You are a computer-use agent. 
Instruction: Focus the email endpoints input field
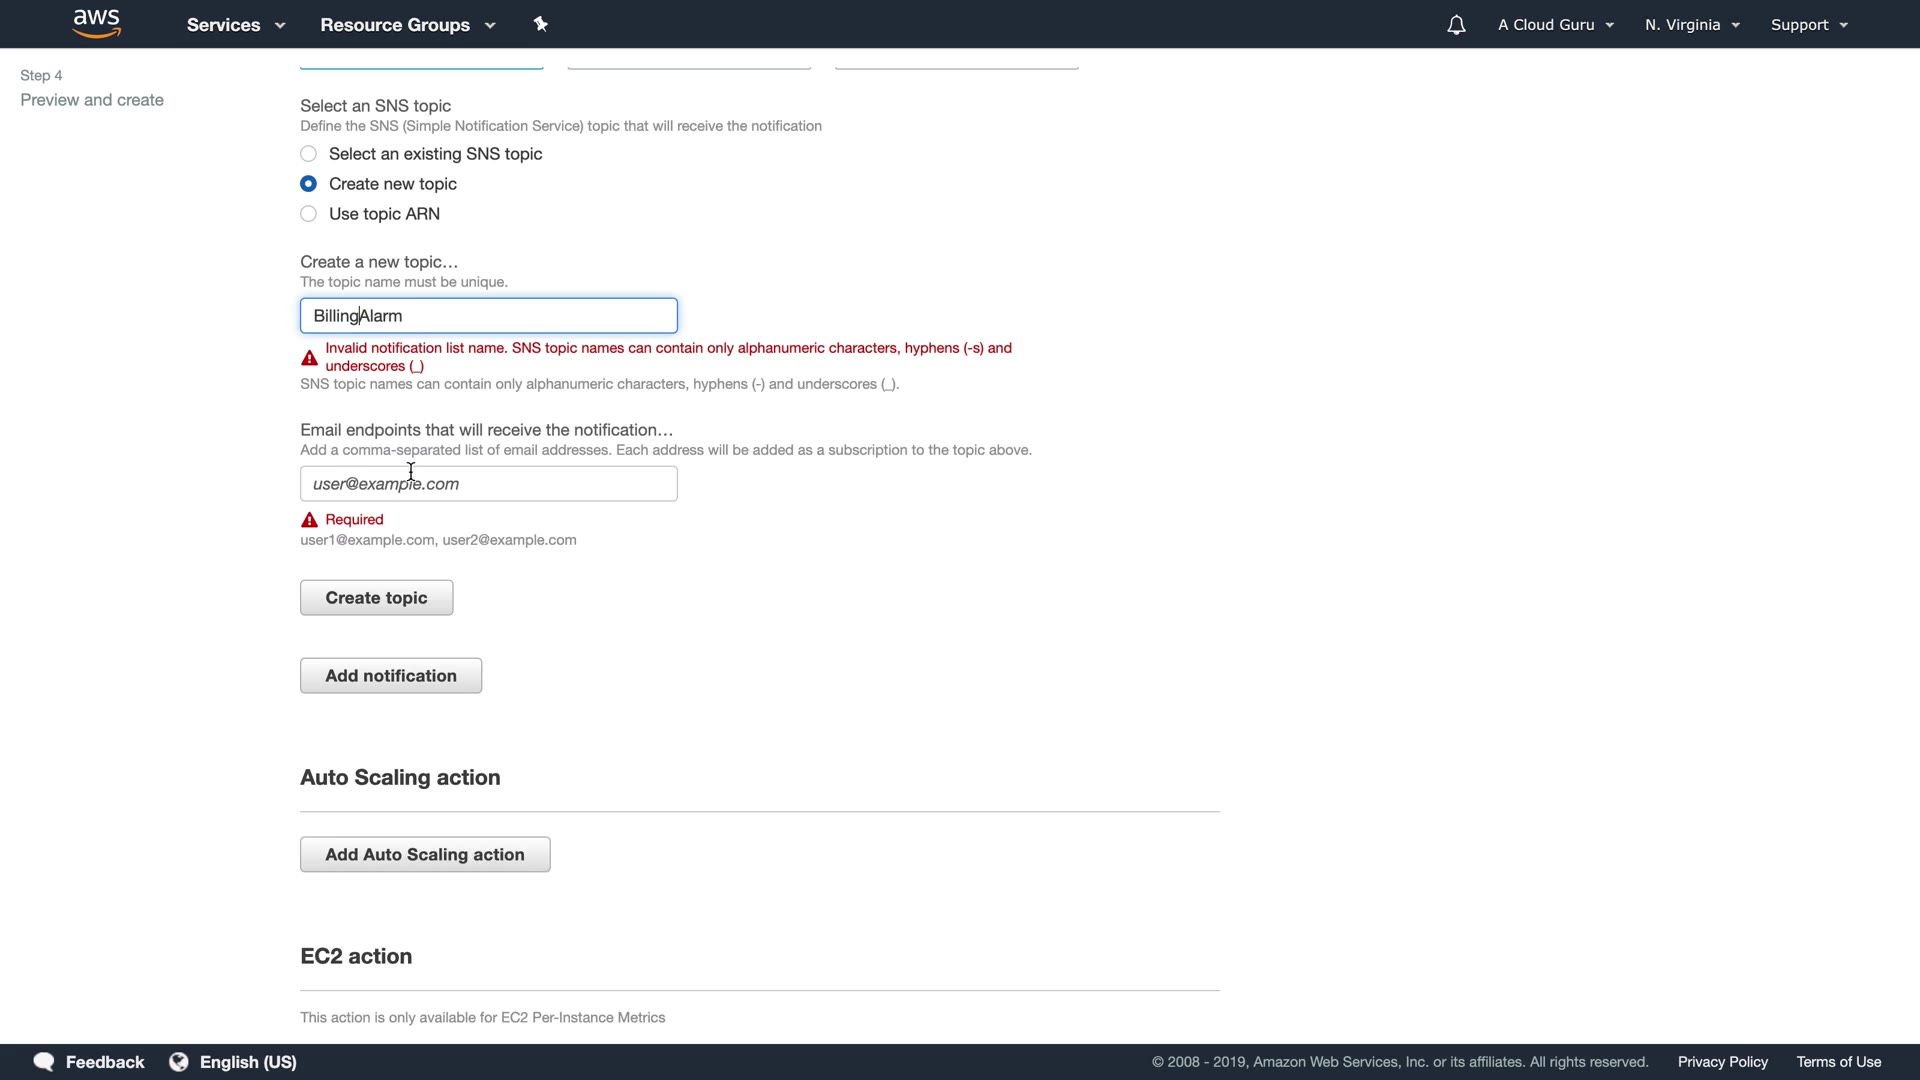(x=489, y=484)
